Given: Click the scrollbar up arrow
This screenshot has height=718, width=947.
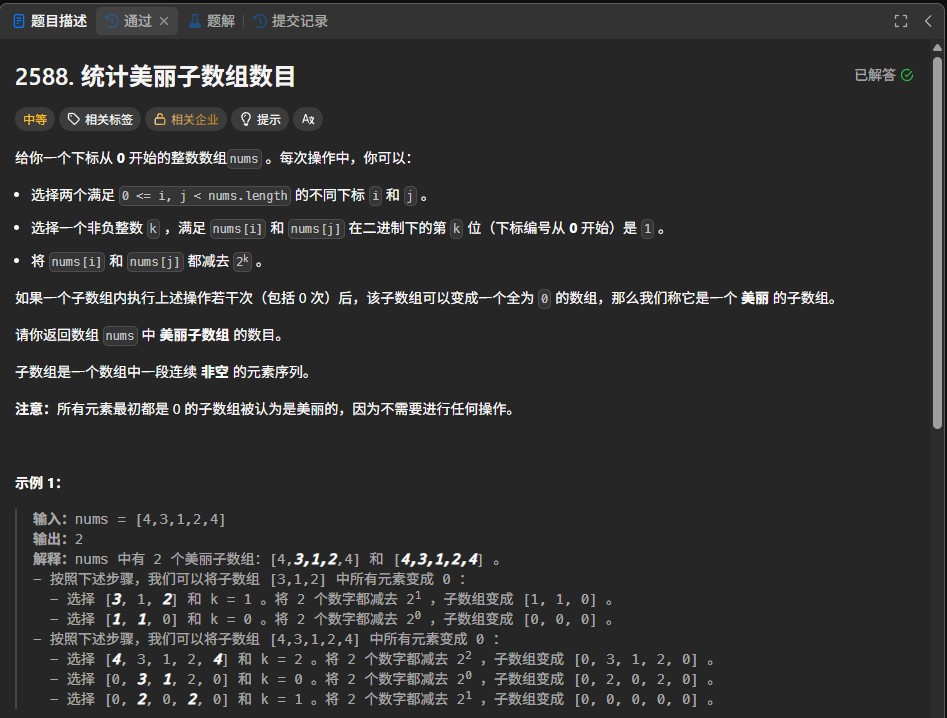Looking at the screenshot, I should (937, 47).
